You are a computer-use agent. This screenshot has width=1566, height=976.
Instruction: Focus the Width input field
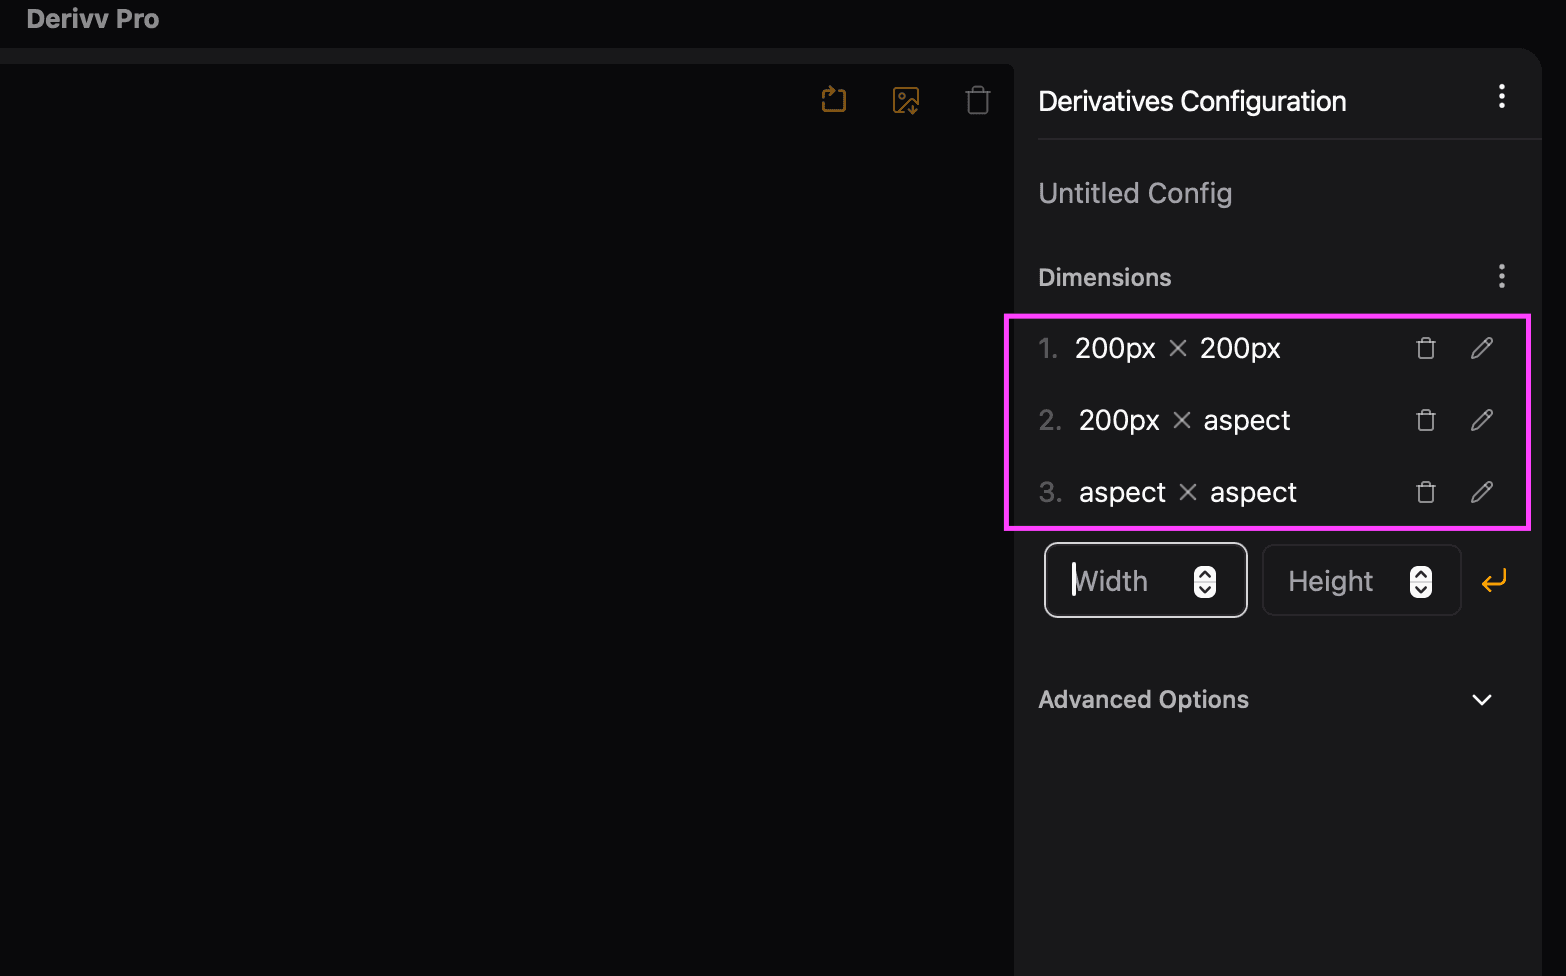coord(1125,581)
